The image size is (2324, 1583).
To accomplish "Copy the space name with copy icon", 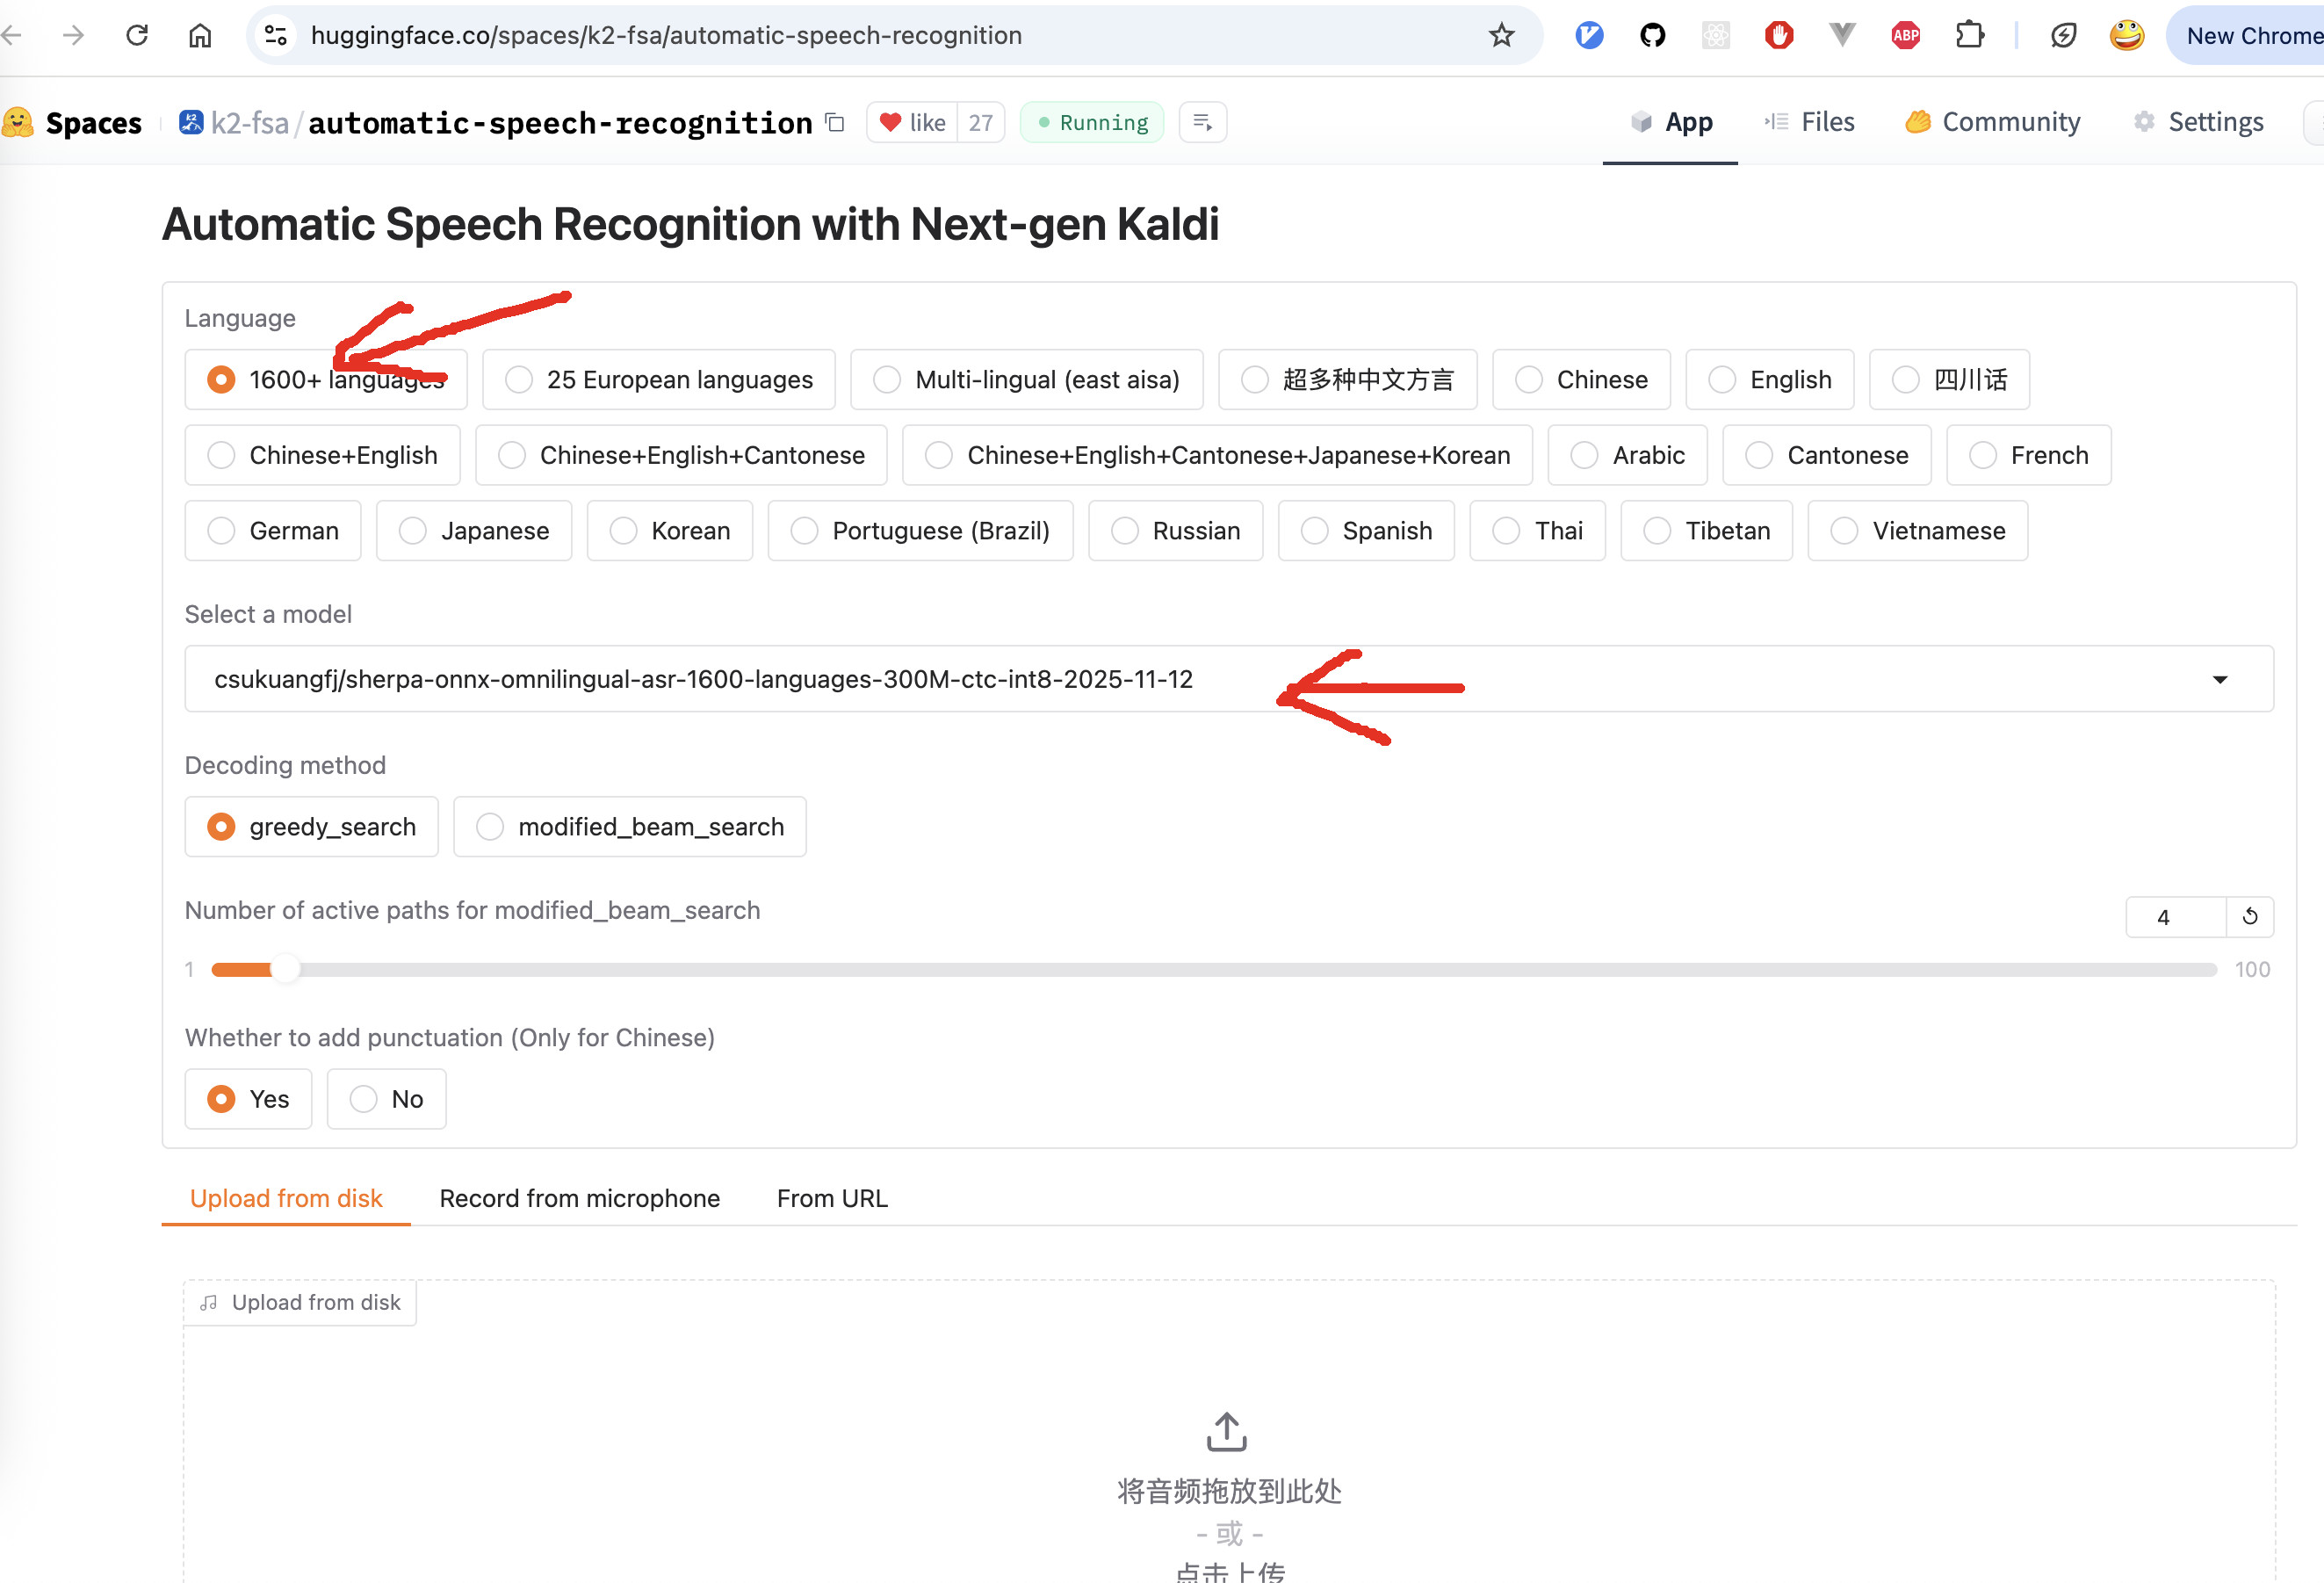I will click(x=835, y=123).
